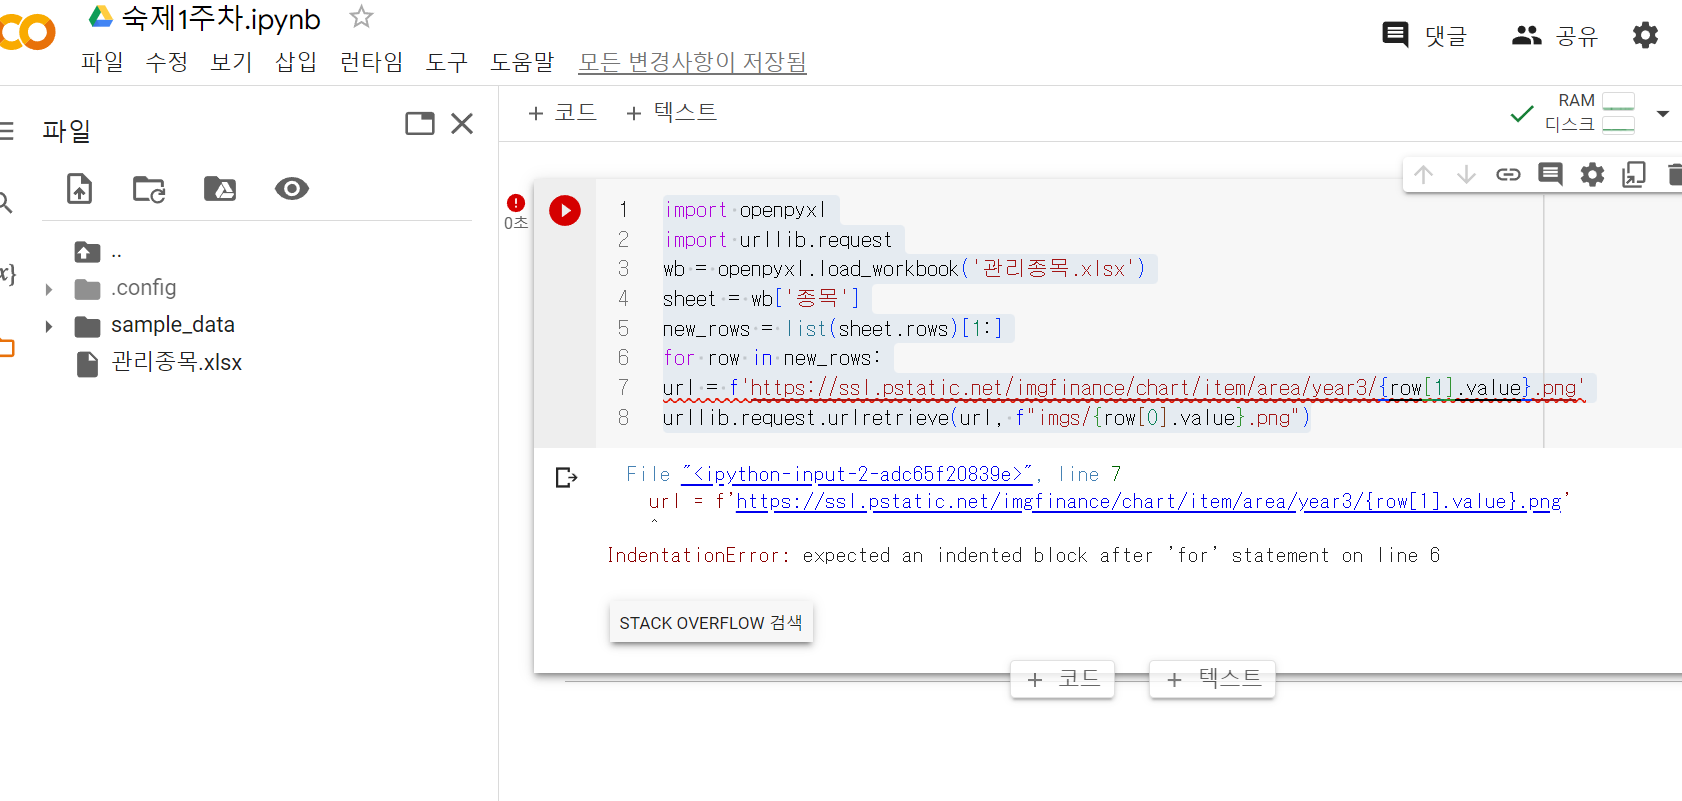Move the cell up
The width and height of the screenshot is (1682, 801).
coord(1424,175)
